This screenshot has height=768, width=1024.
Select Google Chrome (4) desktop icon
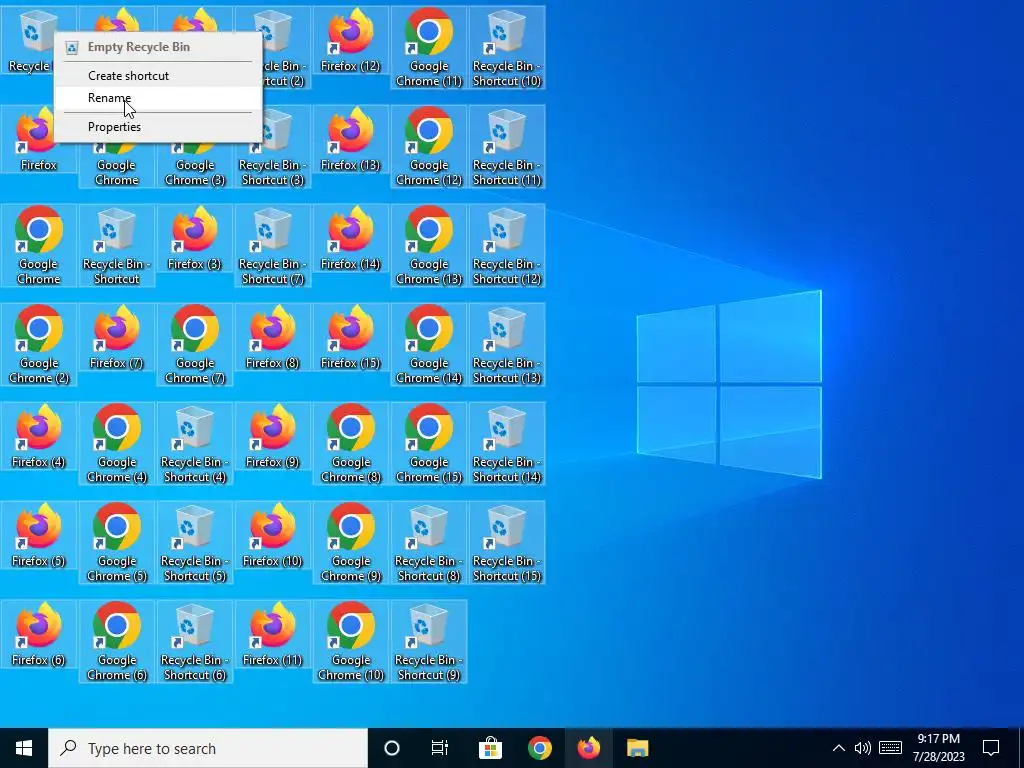pyautogui.click(x=117, y=444)
